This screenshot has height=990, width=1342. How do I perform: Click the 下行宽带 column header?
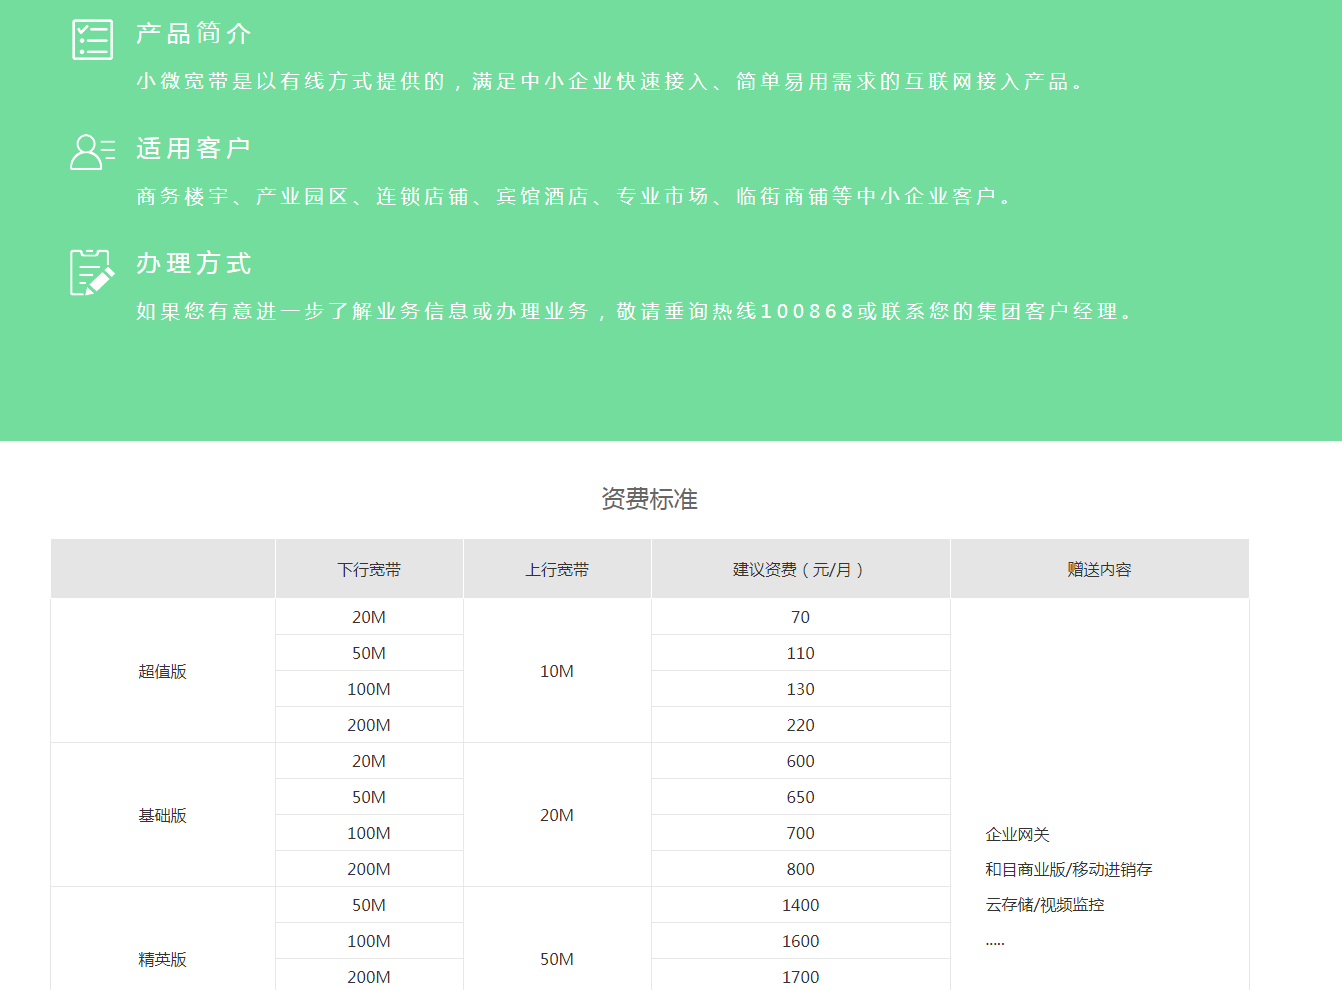click(369, 570)
